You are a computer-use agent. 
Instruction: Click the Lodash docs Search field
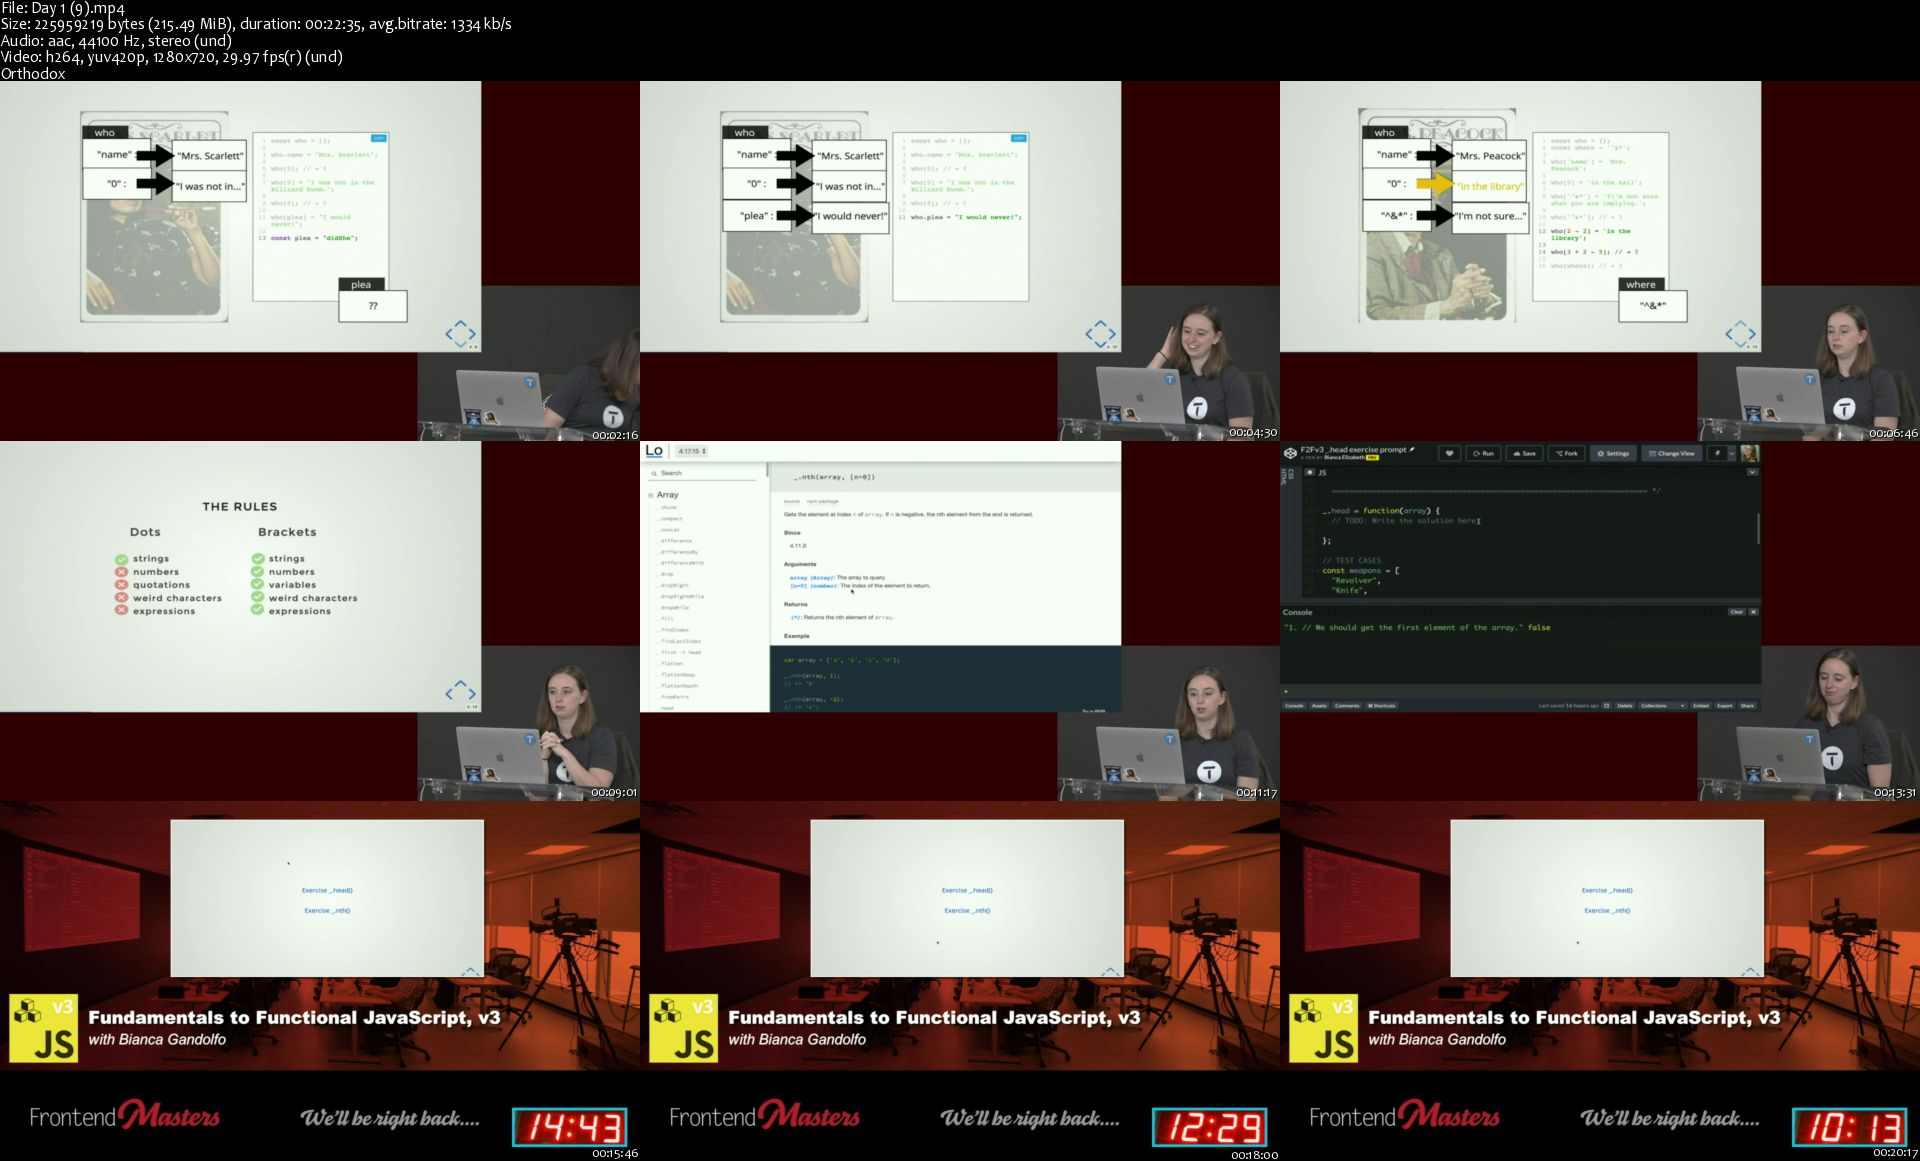703,473
